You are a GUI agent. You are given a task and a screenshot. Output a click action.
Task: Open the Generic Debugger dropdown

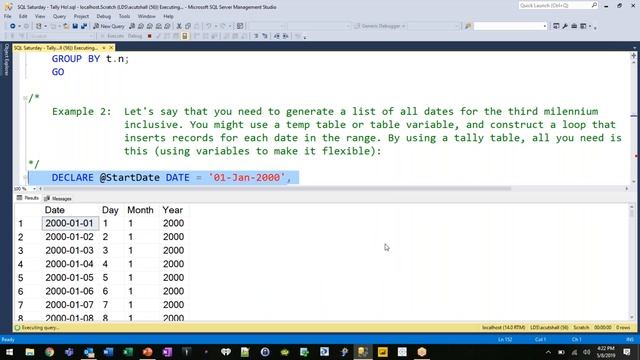[404, 26]
